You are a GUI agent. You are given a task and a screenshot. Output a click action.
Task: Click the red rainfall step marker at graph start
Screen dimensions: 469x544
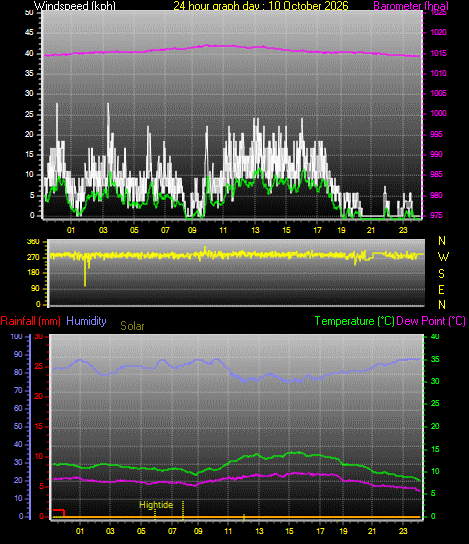coord(59,513)
